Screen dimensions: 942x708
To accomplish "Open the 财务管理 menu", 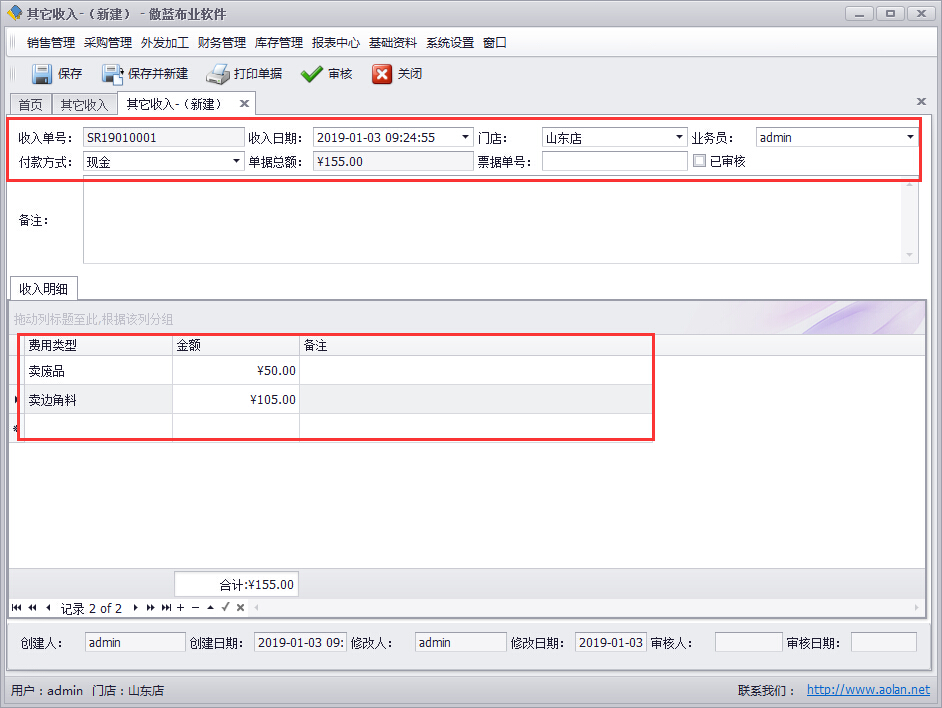I will tap(221, 43).
